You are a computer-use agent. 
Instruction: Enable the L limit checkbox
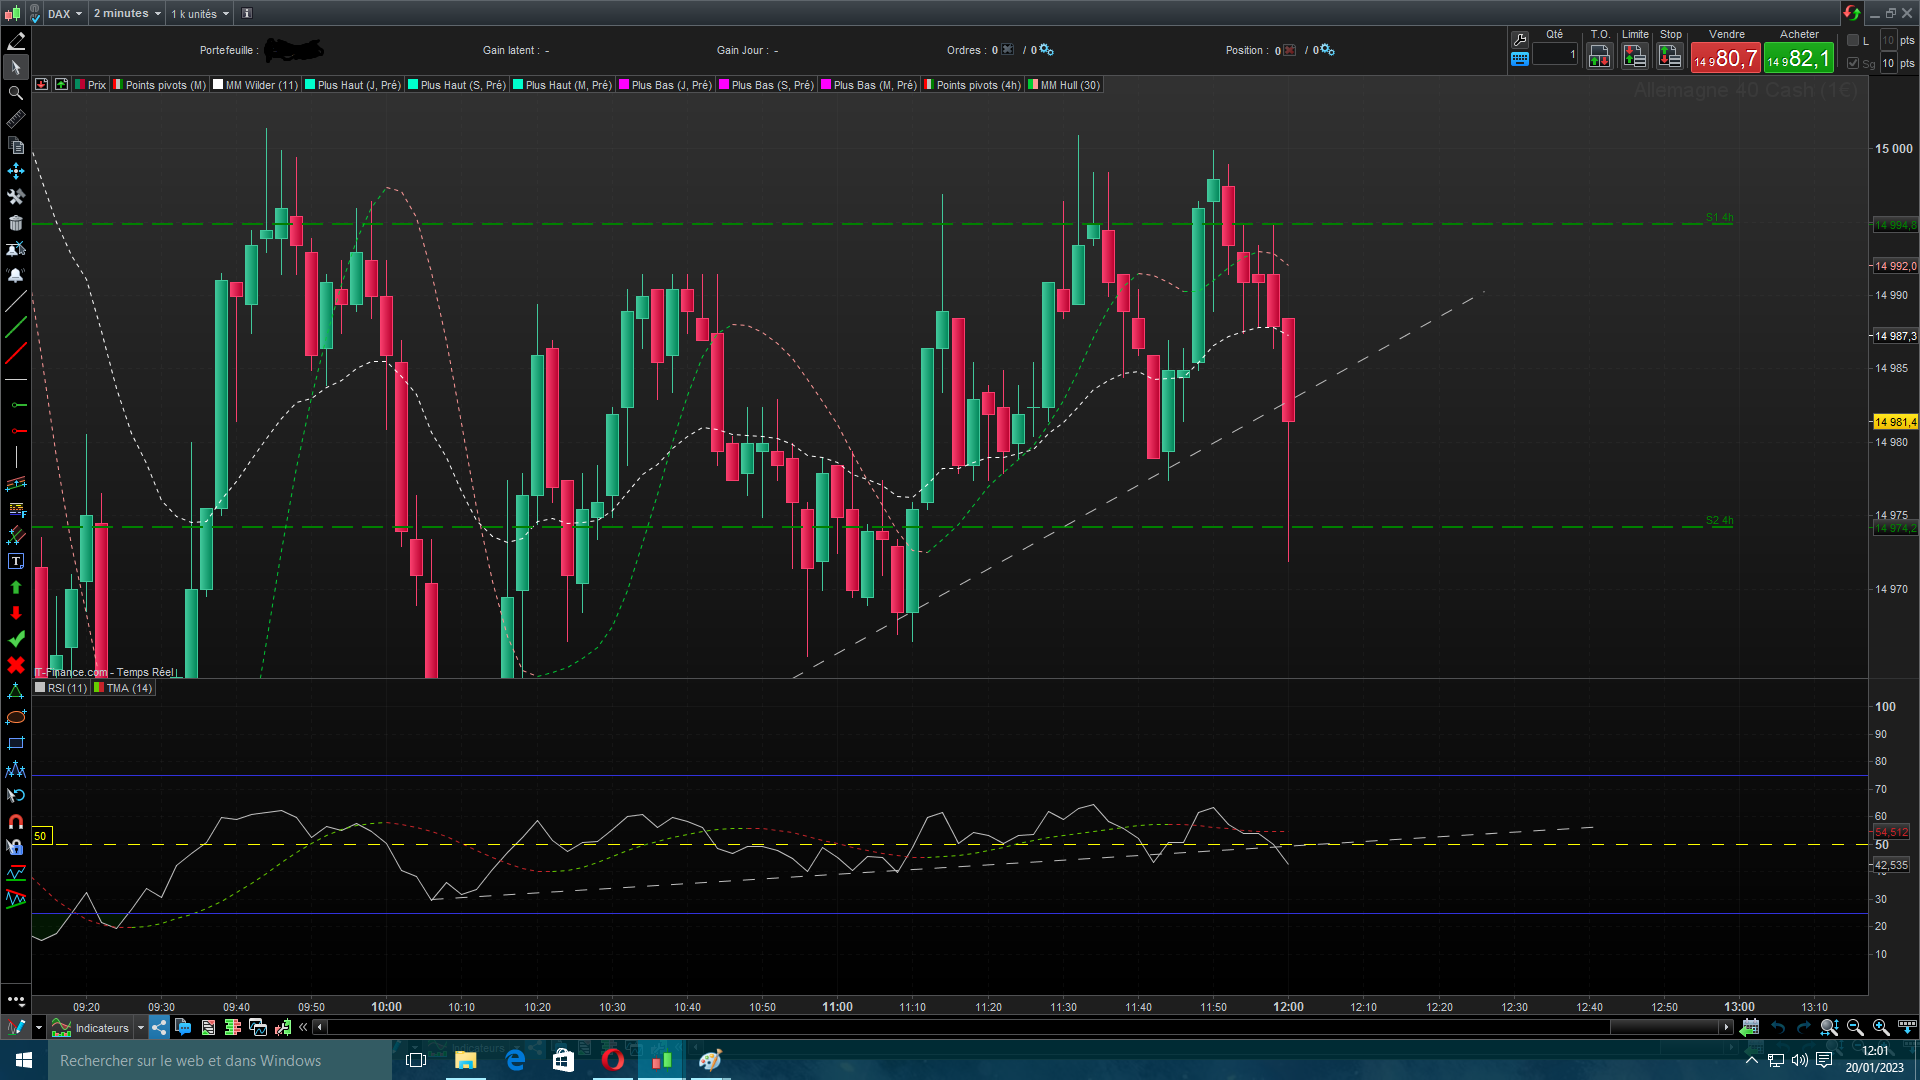tap(1853, 40)
